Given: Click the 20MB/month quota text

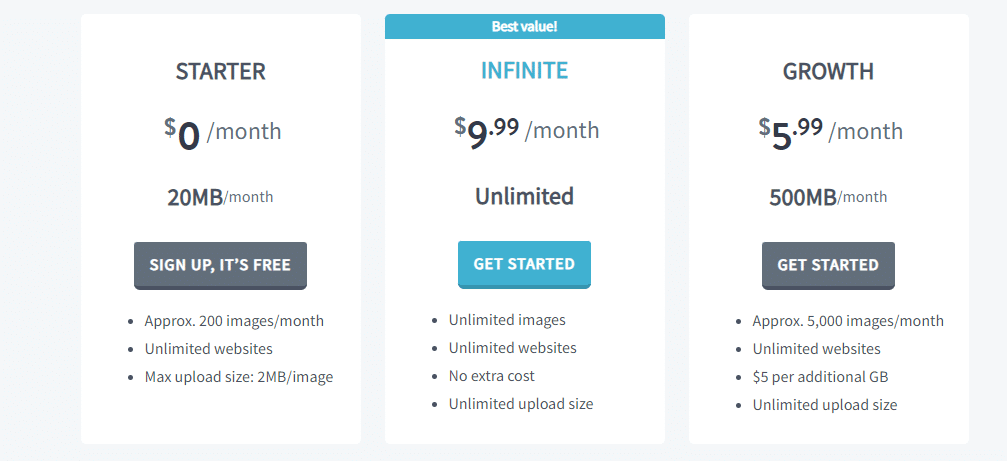Looking at the screenshot, I should [x=220, y=197].
